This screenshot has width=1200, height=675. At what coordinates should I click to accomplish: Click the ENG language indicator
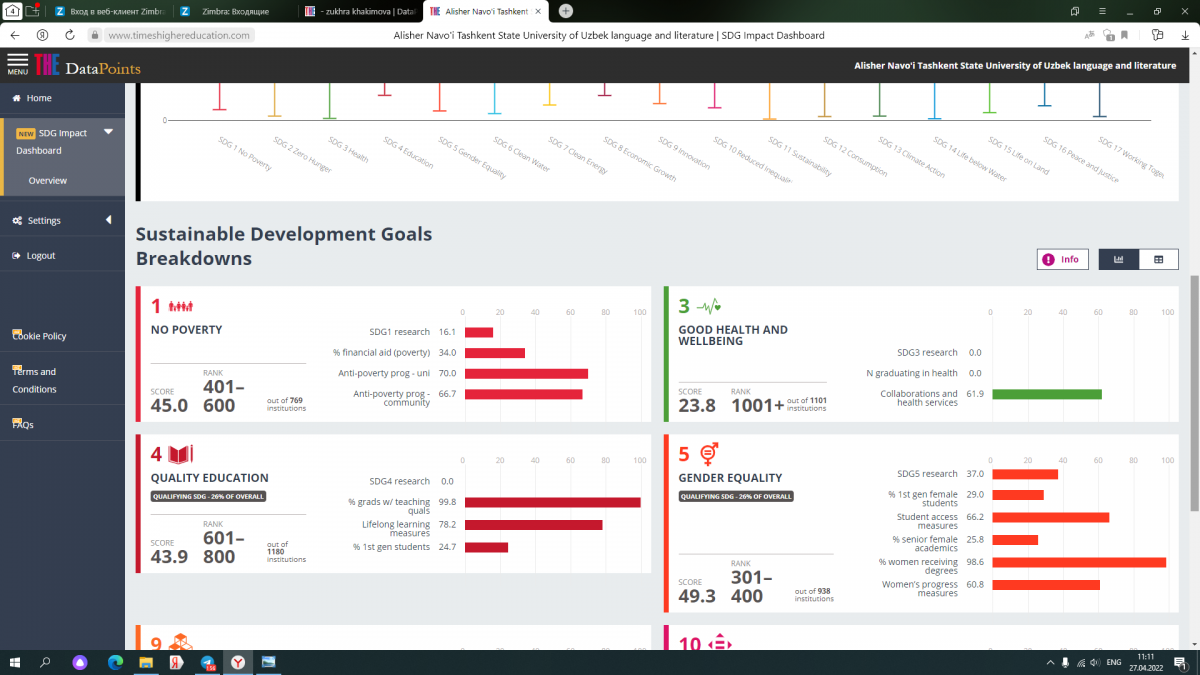coord(1112,662)
